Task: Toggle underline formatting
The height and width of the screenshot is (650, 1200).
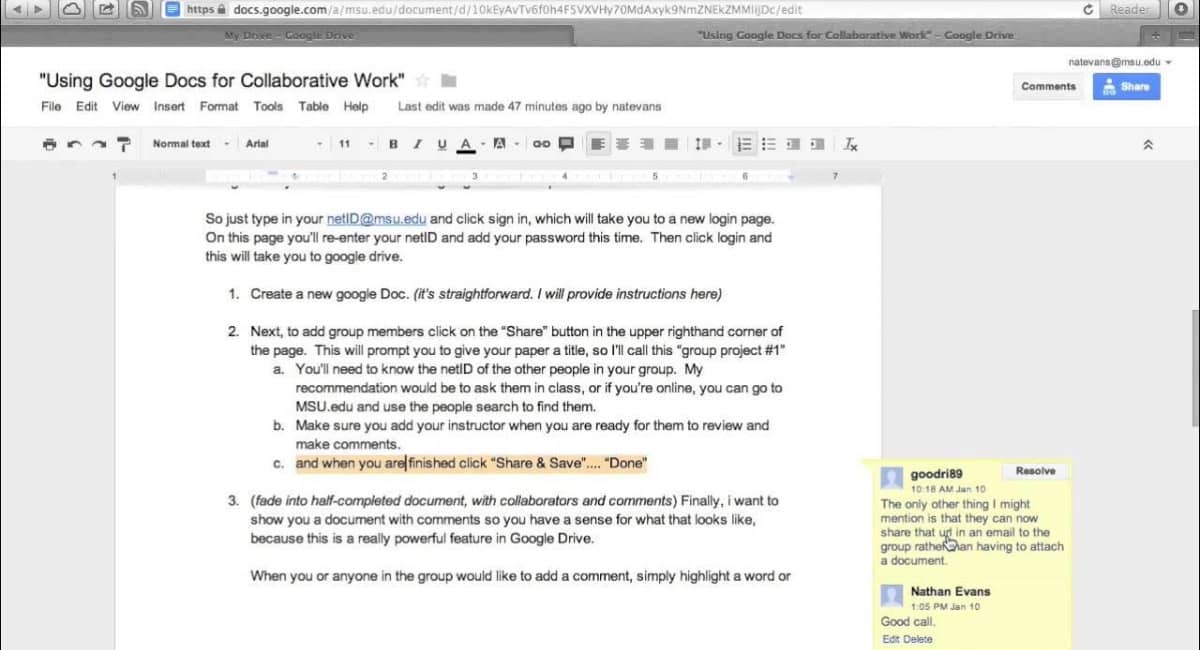Action: pos(442,144)
